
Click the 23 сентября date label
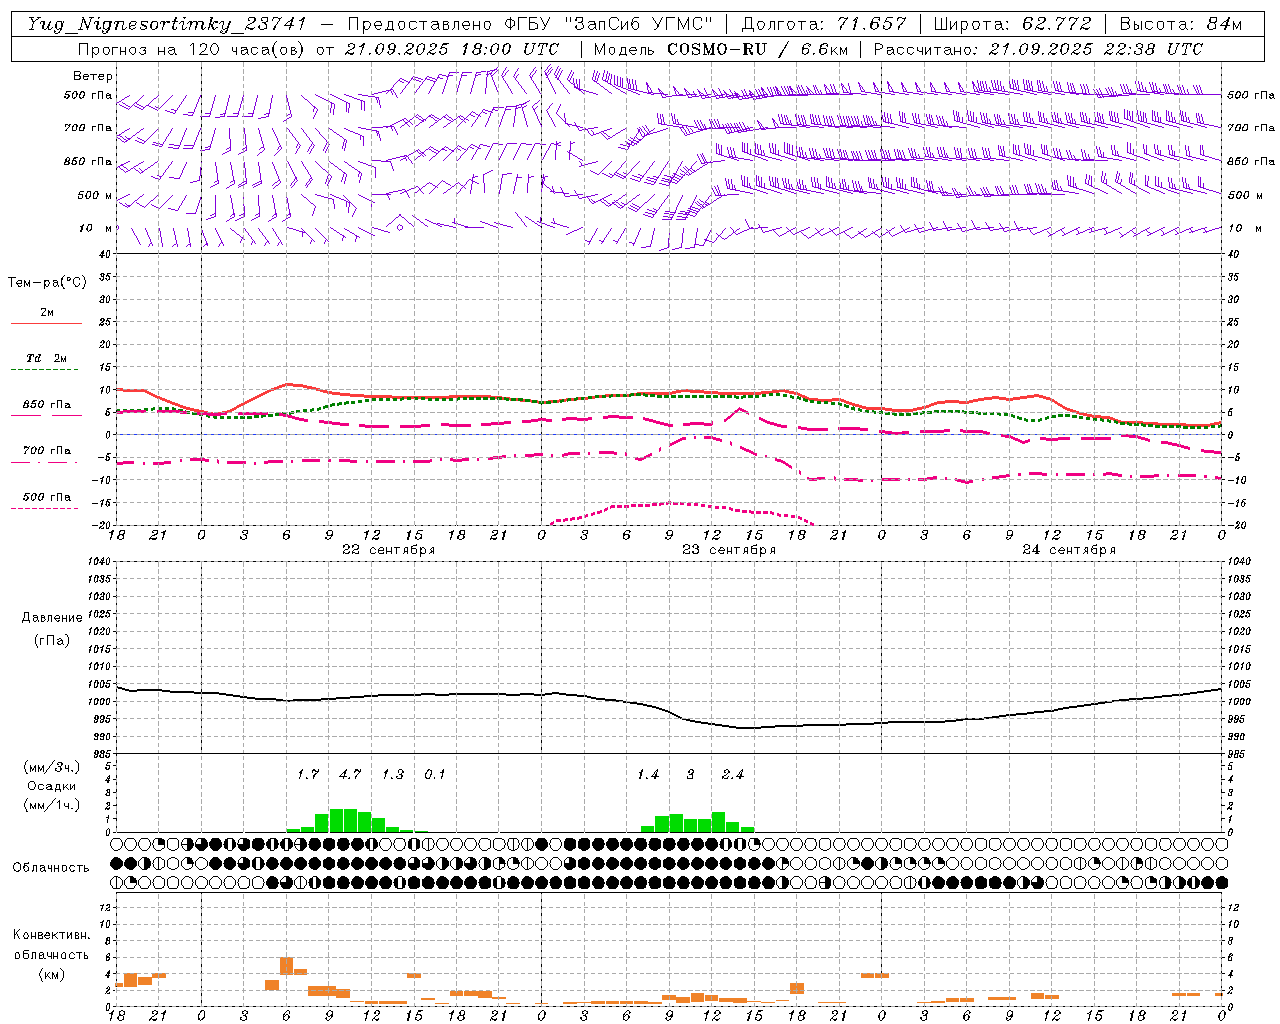(729, 550)
